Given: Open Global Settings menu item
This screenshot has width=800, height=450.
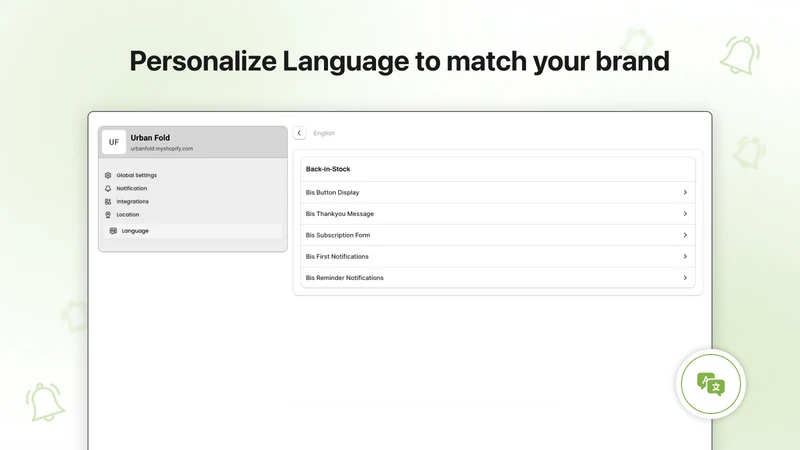Looking at the screenshot, I should click(137, 175).
